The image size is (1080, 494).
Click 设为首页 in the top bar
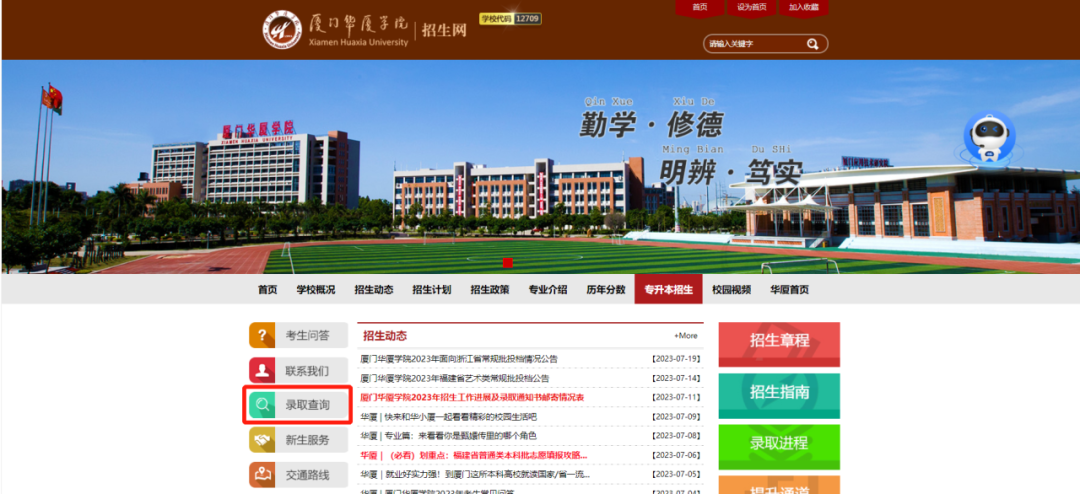pos(752,7)
